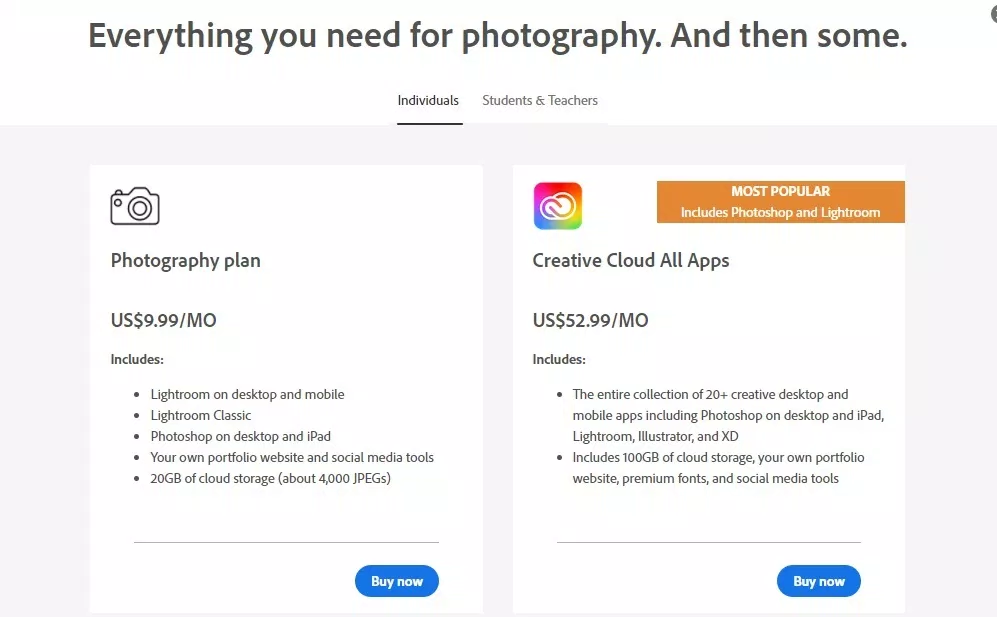The width and height of the screenshot is (997, 617).
Task: Click the MOST POPULAR orange badge
Action: pos(780,191)
